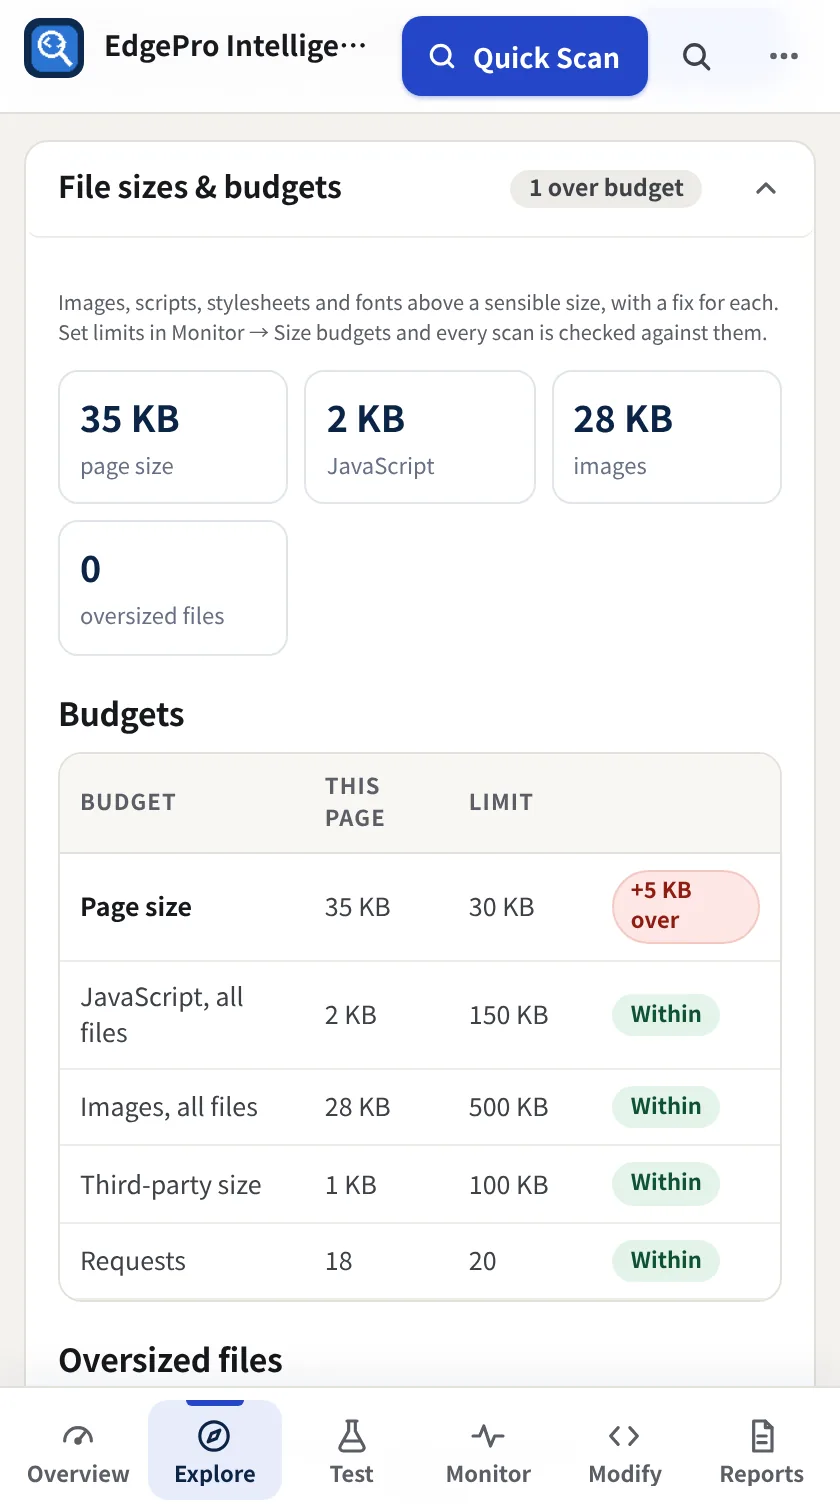Screen dimensions: 840x1512
Task: Click the Requests limit of 20
Action: click(x=483, y=1261)
